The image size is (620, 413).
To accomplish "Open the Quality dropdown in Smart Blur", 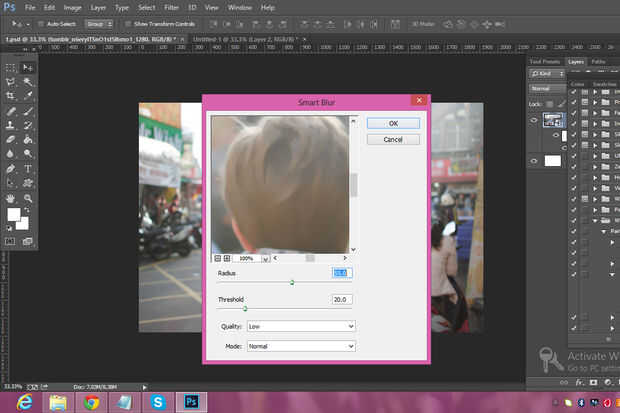I will pyautogui.click(x=301, y=325).
